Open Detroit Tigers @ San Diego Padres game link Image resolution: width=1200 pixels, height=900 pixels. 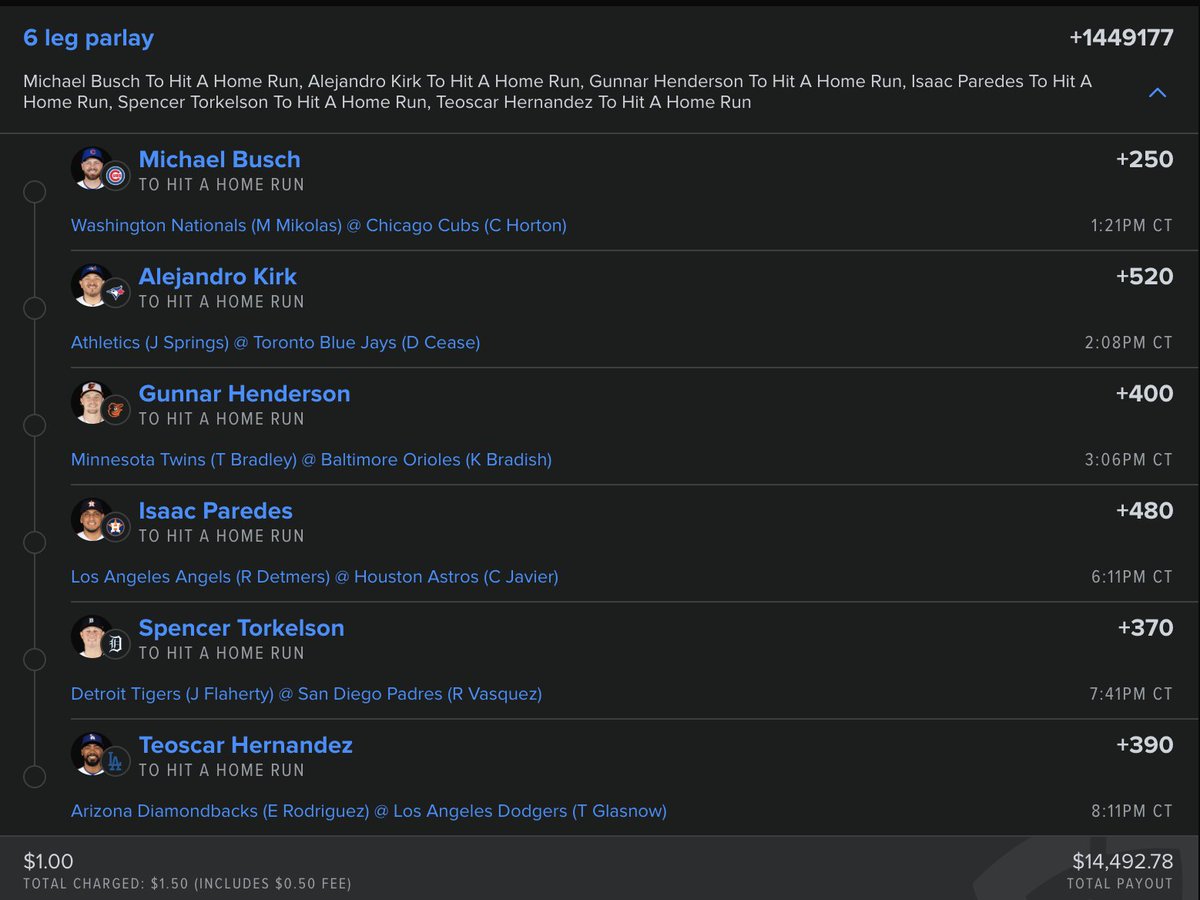306,694
